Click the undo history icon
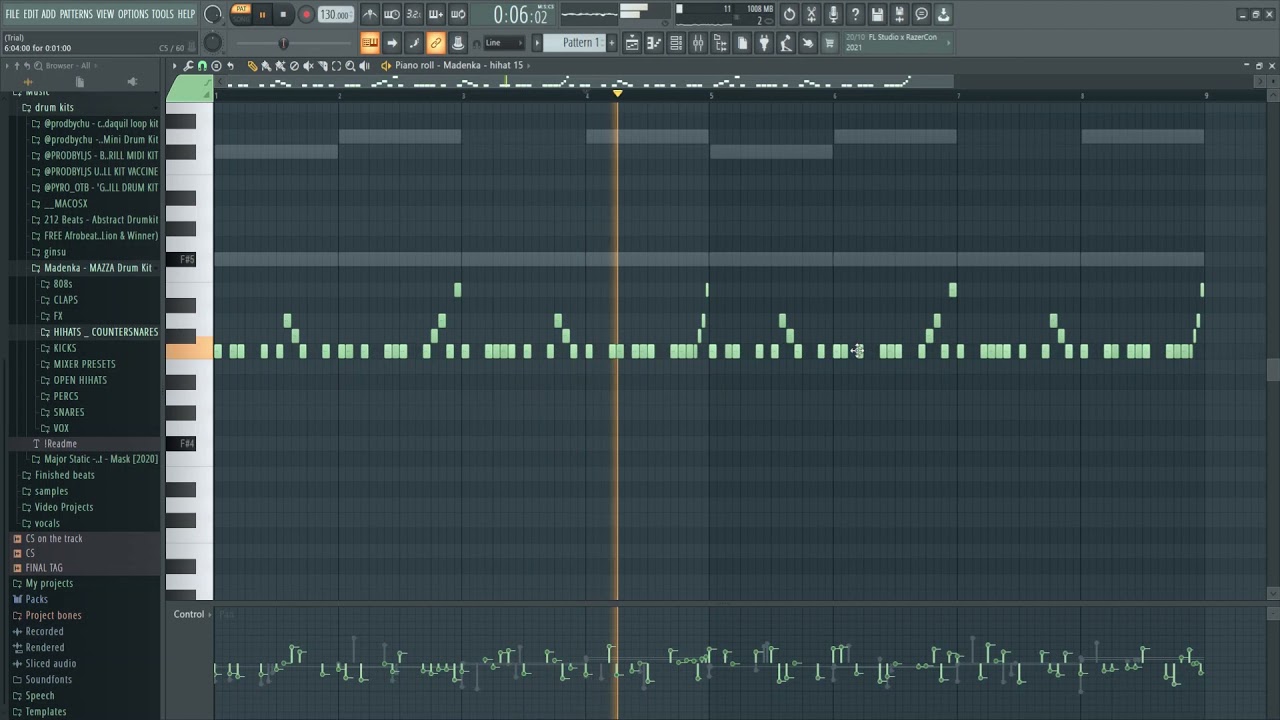The width and height of the screenshot is (1280, 720). tap(789, 14)
